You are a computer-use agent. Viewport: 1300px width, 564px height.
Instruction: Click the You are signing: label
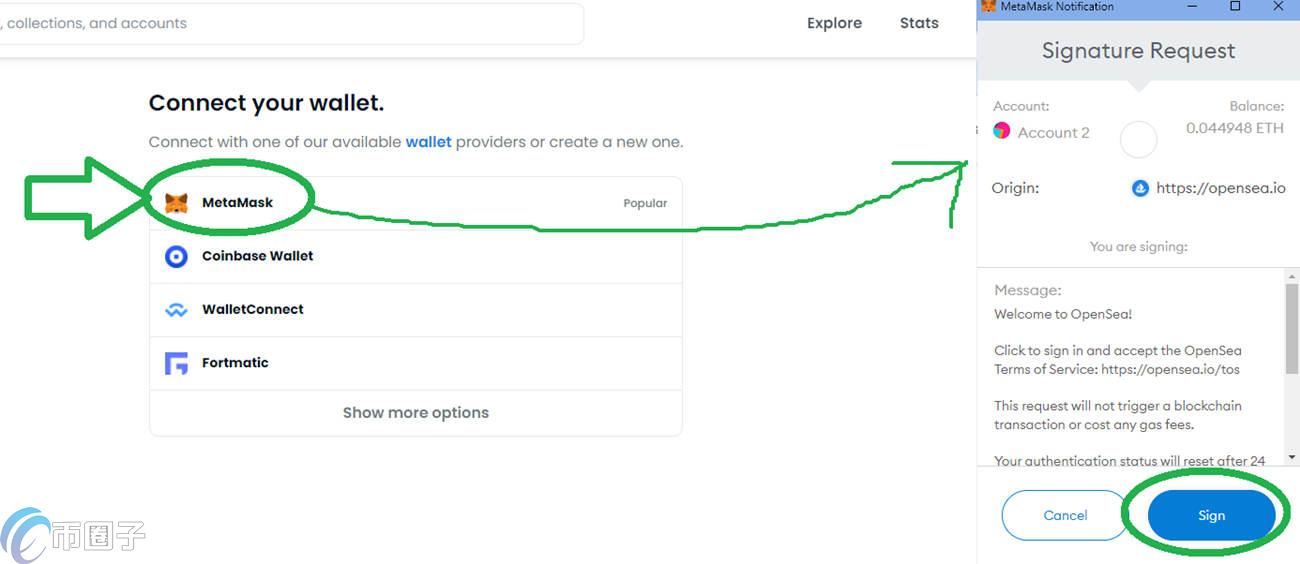[x=1138, y=246]
